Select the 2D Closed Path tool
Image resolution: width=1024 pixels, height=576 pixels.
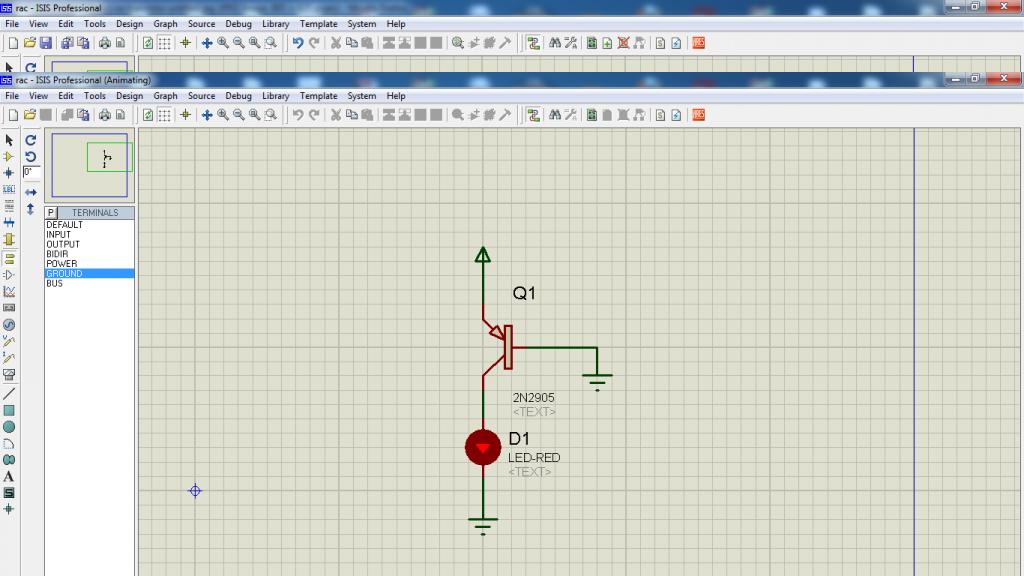tap(8, 460)
